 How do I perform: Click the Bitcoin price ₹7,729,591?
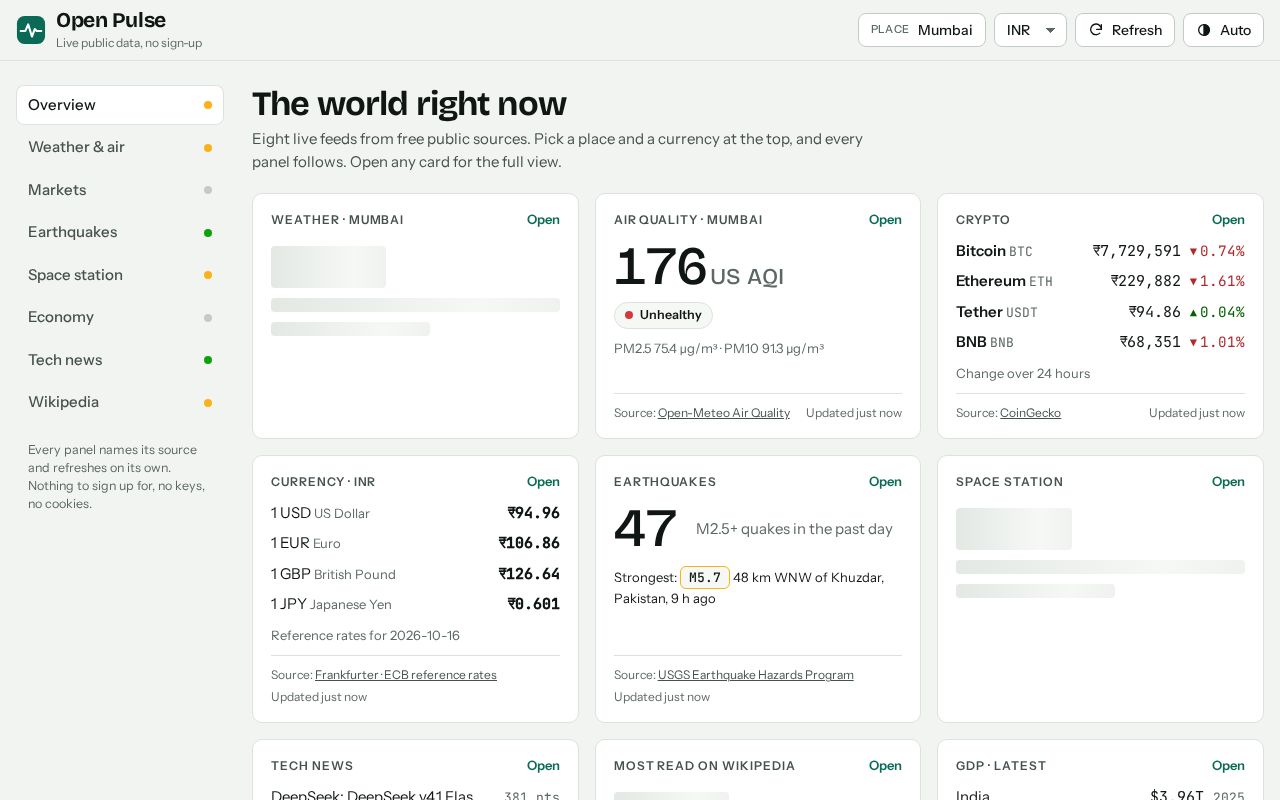click(1137, 251)
